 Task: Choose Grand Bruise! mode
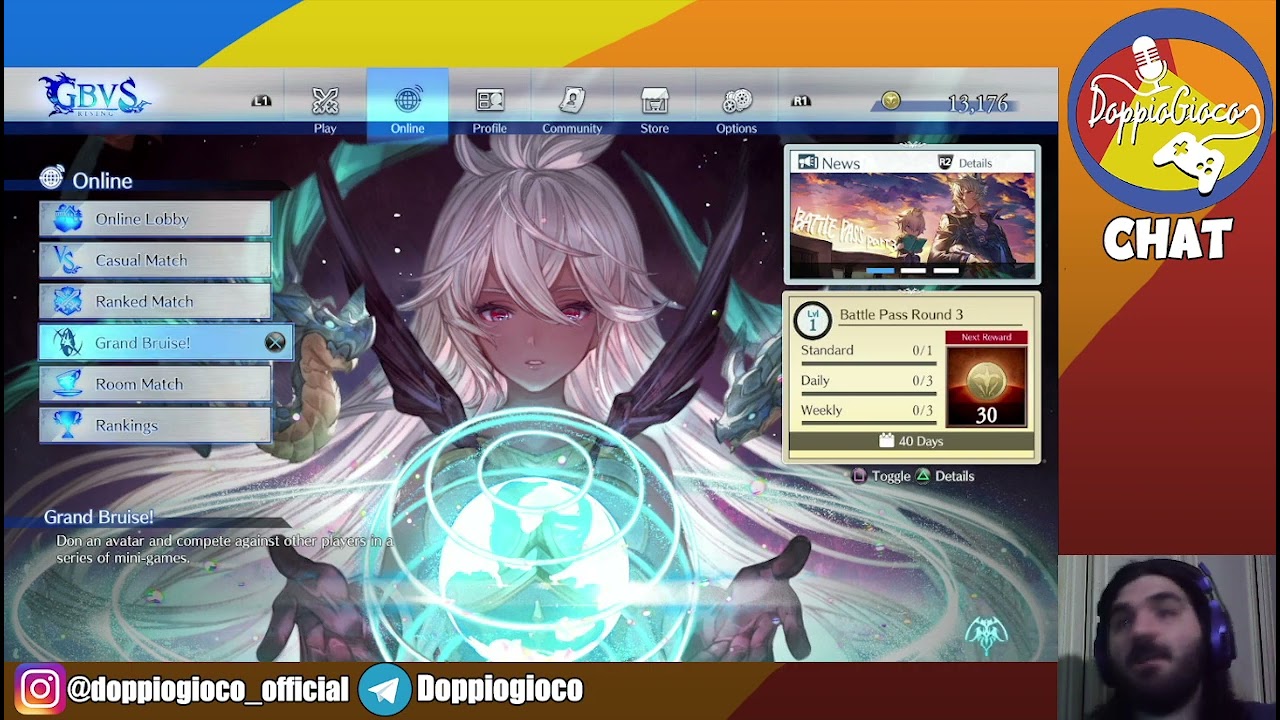tap(166, 343)
